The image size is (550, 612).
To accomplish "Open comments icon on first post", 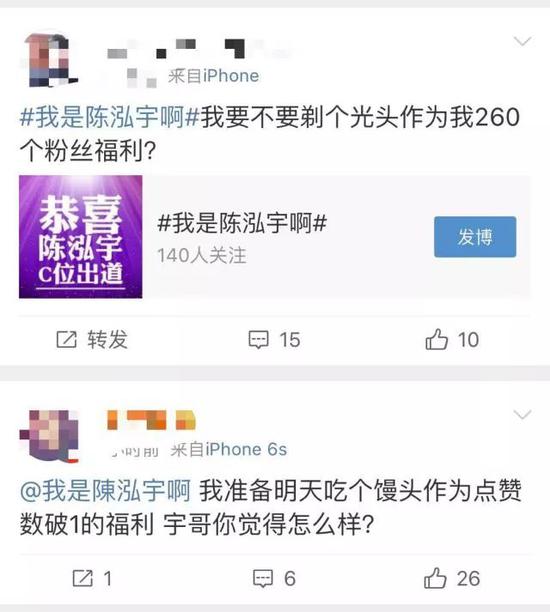I will click(258, 340).
